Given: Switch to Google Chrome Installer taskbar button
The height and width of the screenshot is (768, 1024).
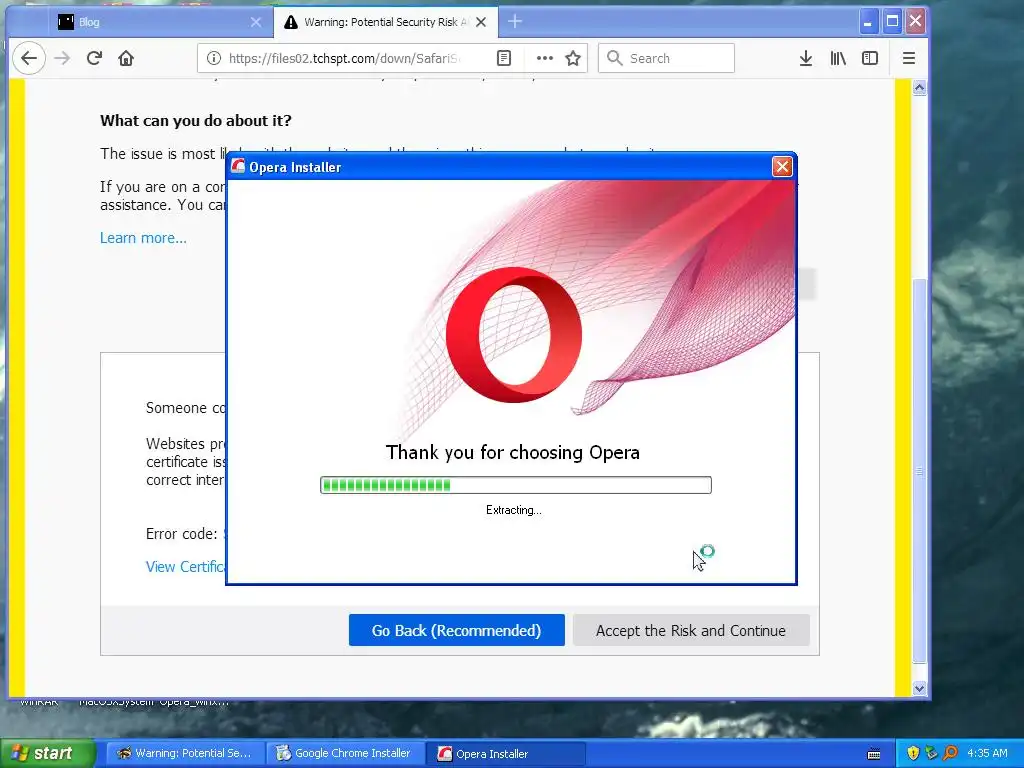Looking at the screenshot, I should [345, 753].
